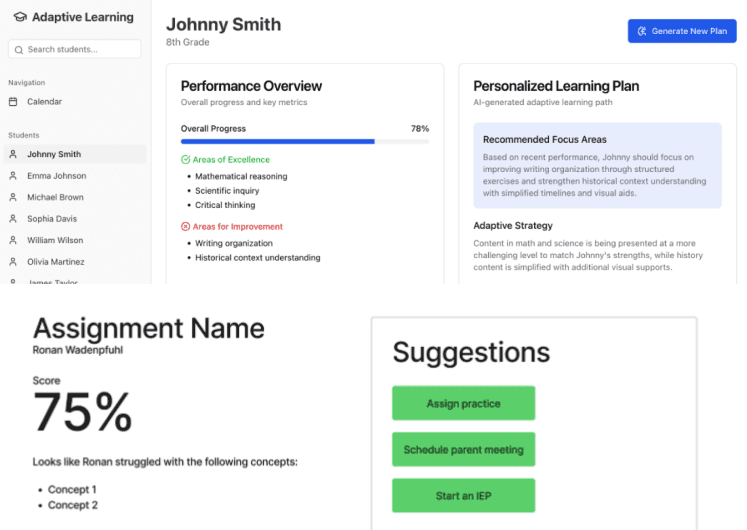Select William Wilson in the Students list

[x=75, y=240]
